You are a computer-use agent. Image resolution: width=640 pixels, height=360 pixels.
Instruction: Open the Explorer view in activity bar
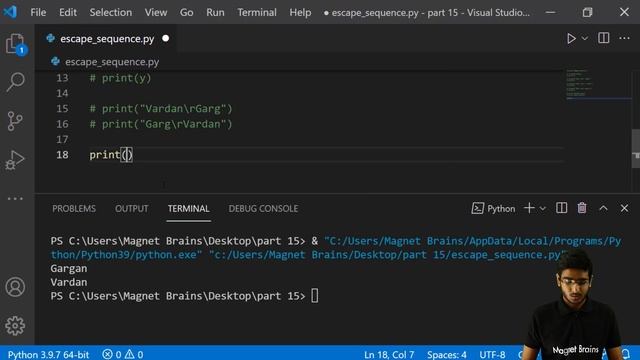point(16,44)
